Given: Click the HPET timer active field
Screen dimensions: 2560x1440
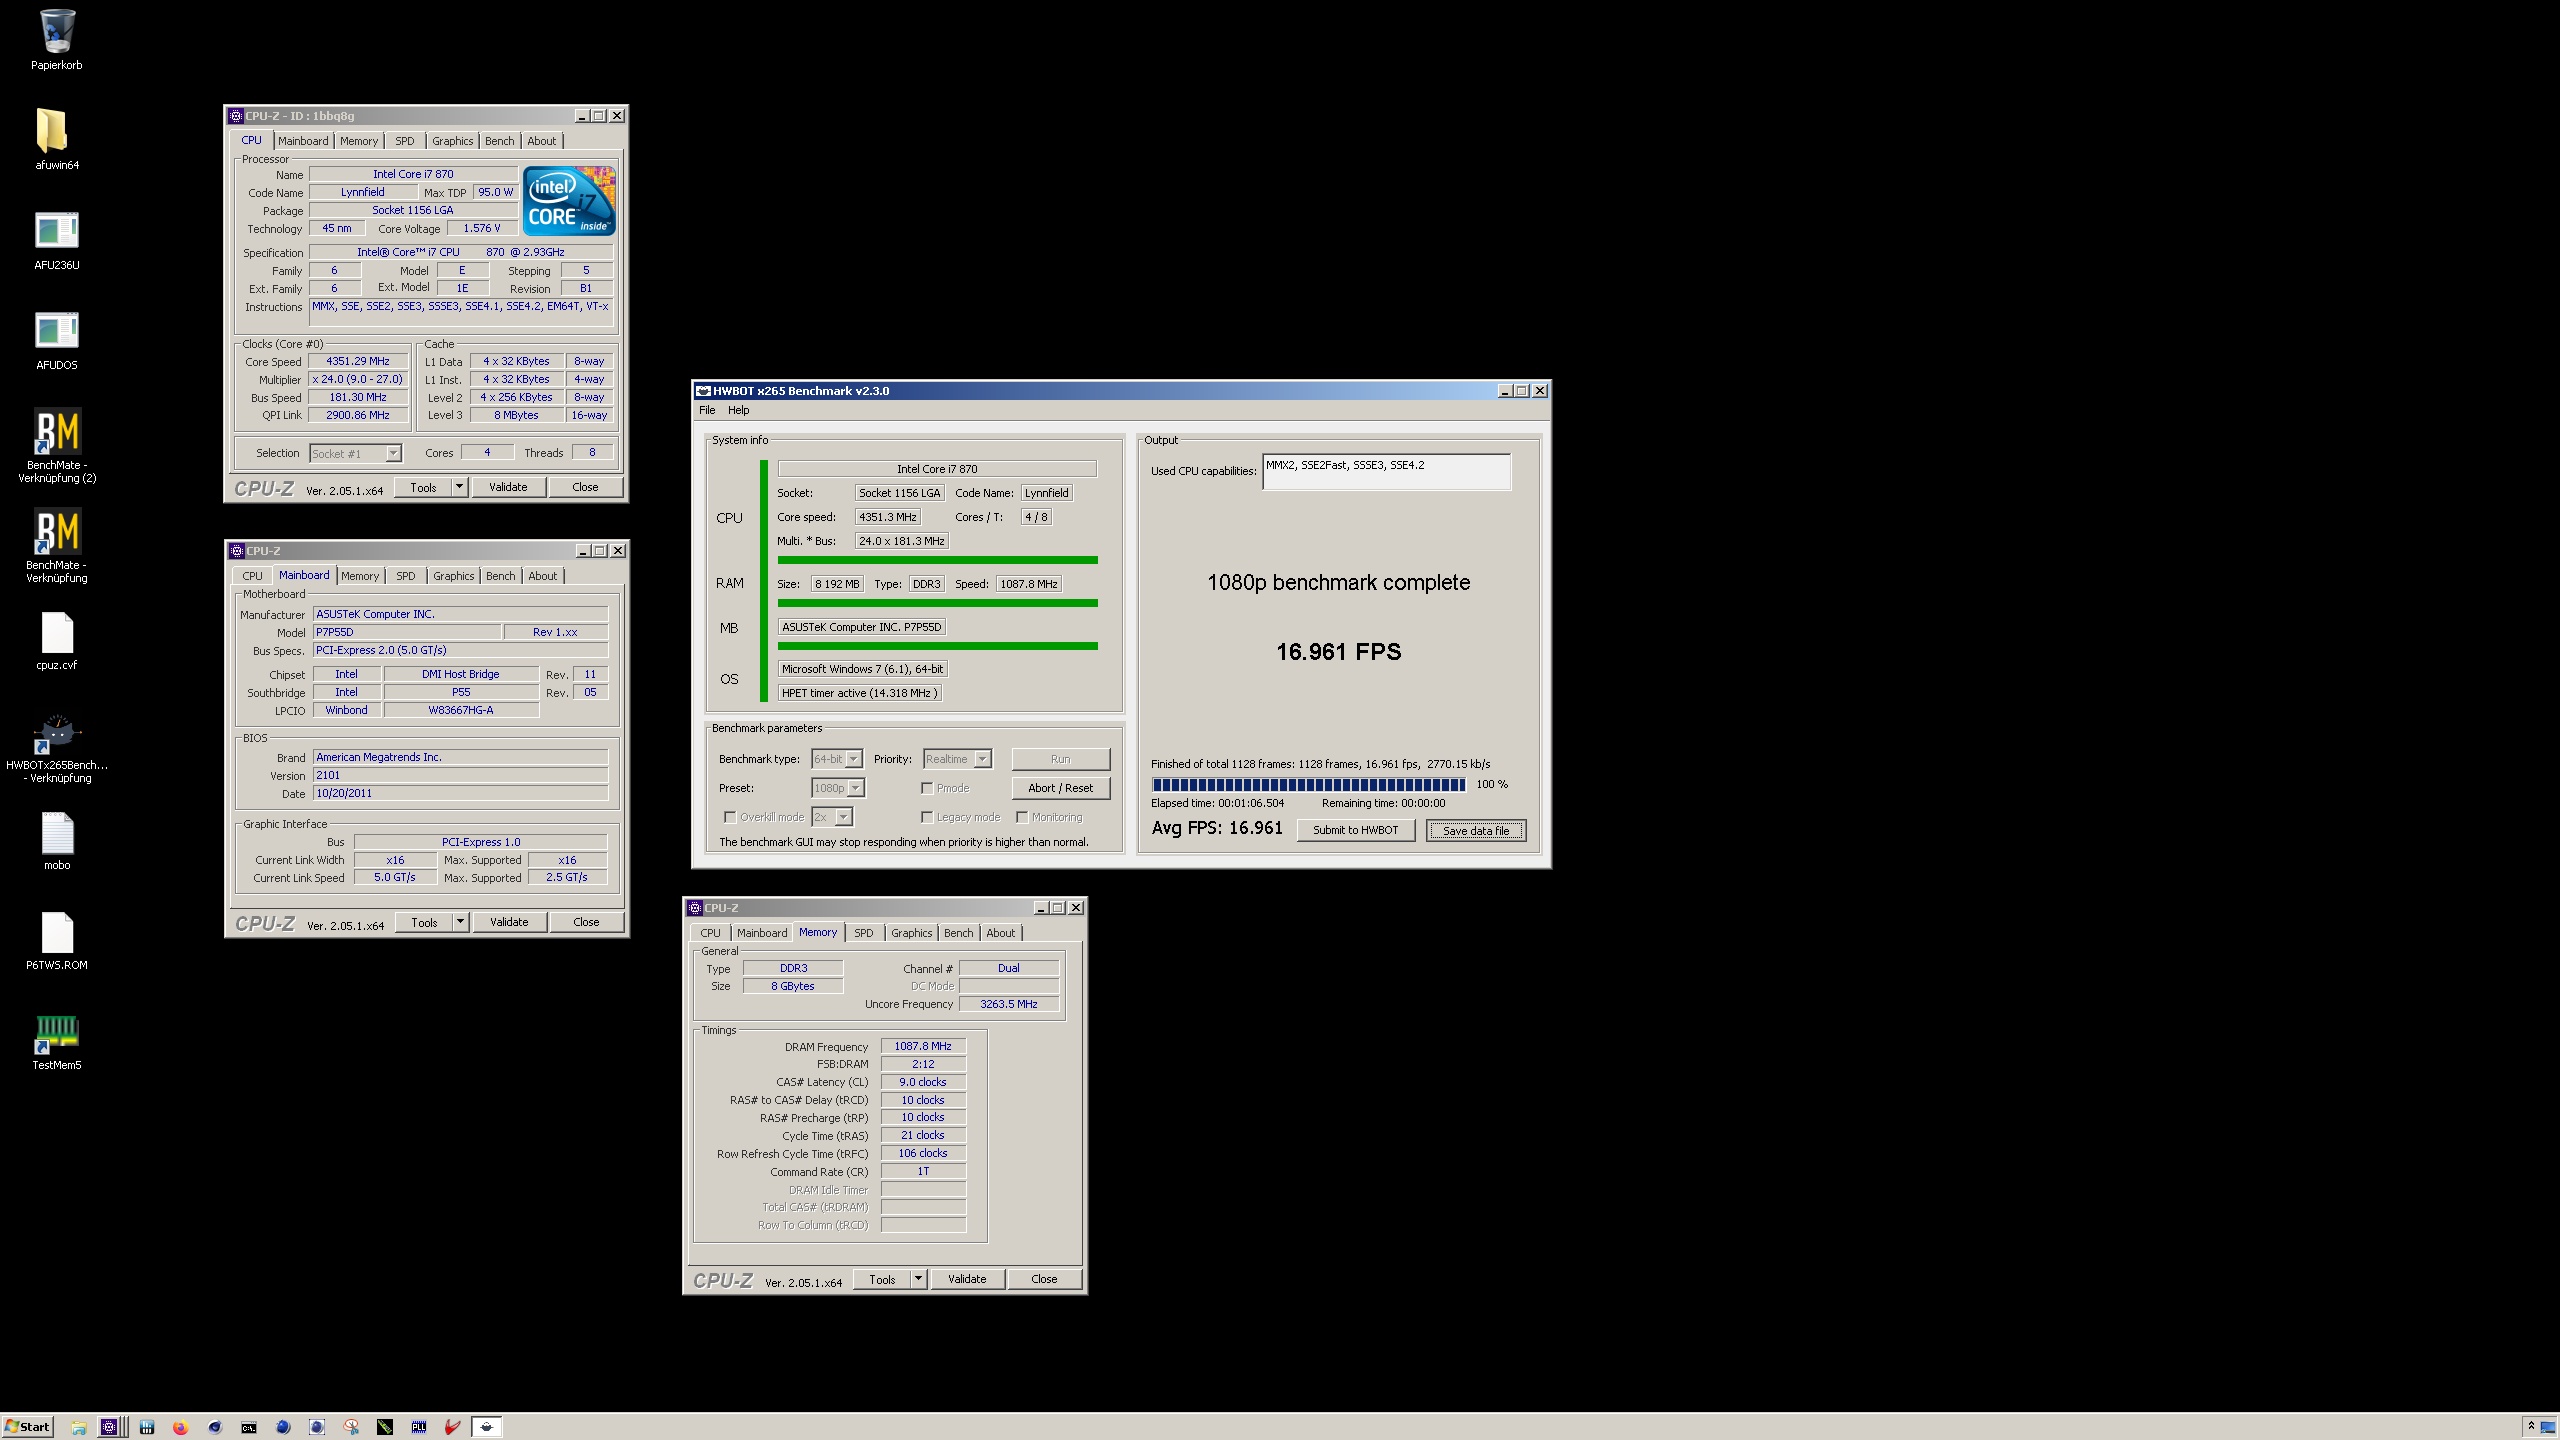Looking at the screenshot, I should click(x=860, y=693).
